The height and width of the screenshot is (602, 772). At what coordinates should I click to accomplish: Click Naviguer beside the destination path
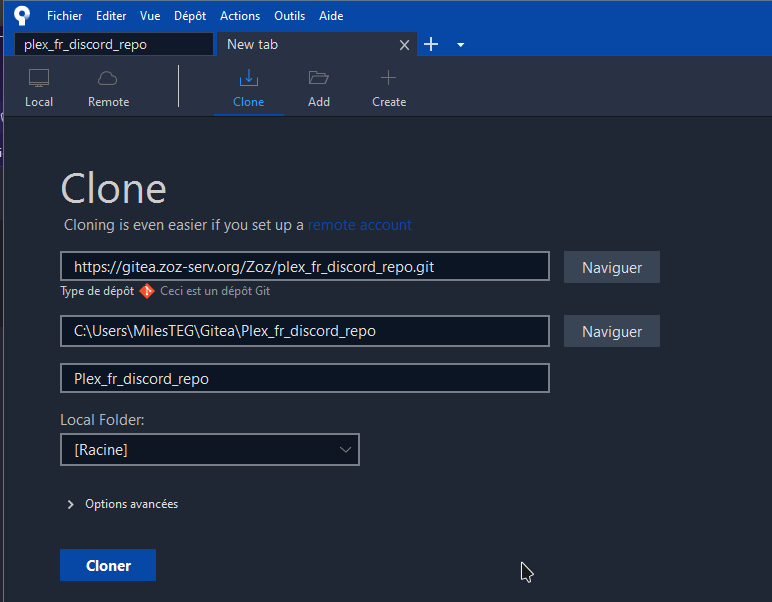(x=611, y=331)
